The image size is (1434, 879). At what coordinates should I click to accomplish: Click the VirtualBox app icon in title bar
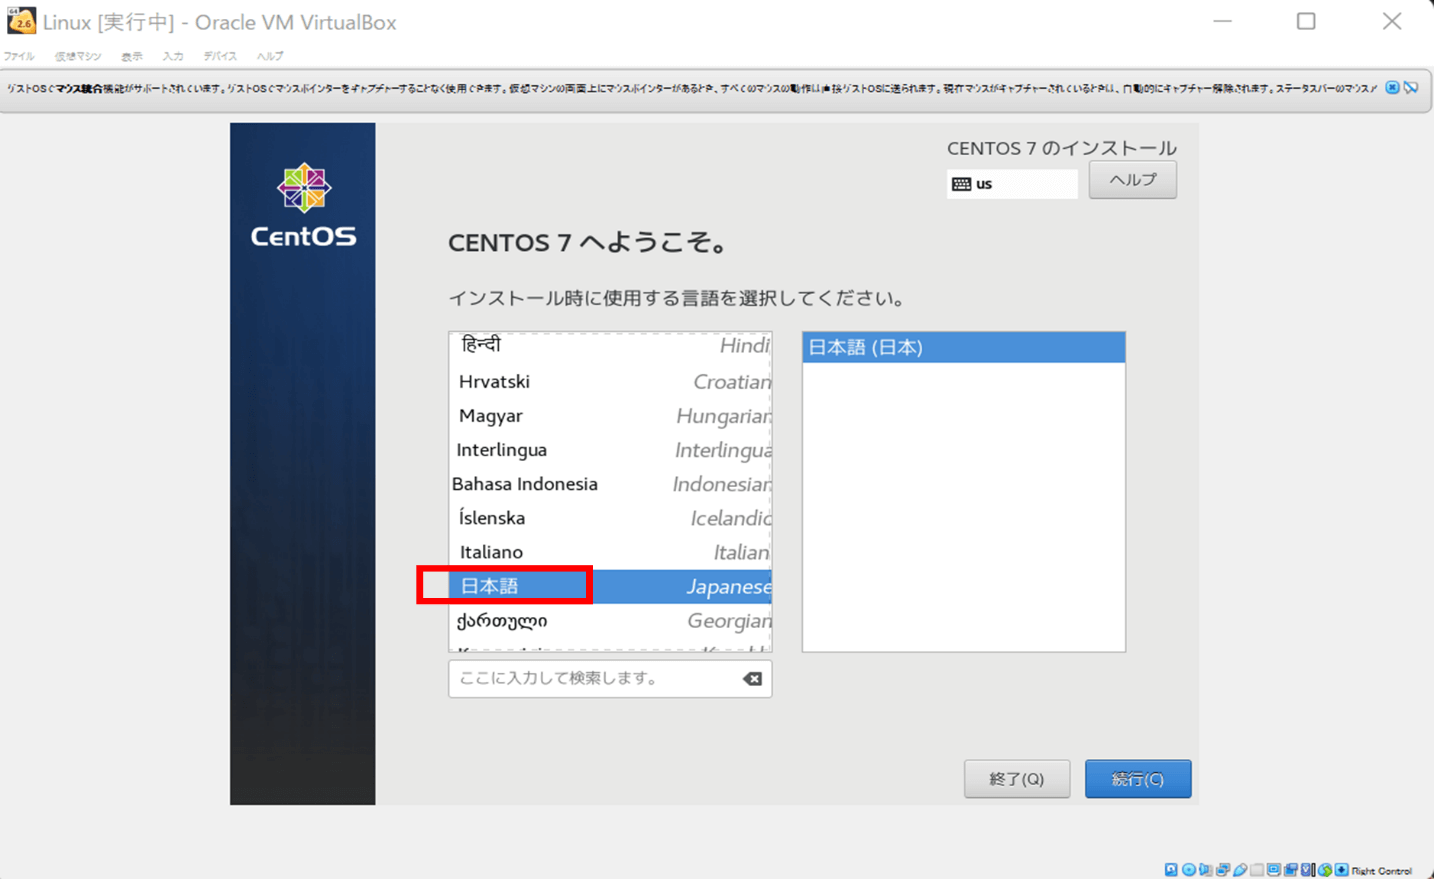pos(20,21)
